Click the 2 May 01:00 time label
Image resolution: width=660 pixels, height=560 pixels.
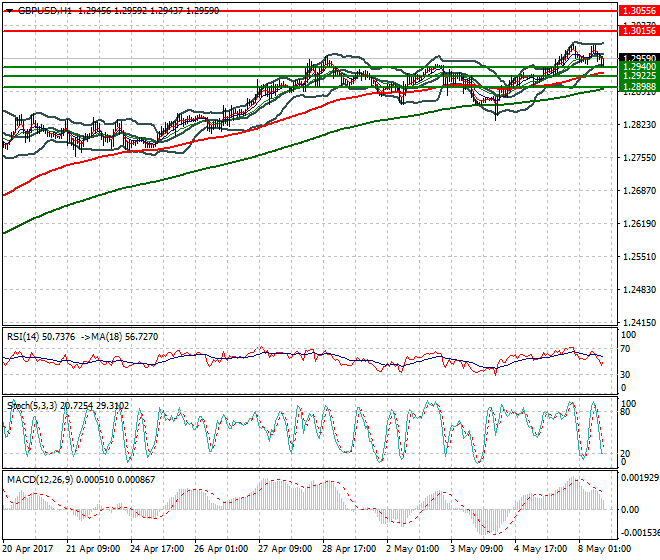pos(412,549)
